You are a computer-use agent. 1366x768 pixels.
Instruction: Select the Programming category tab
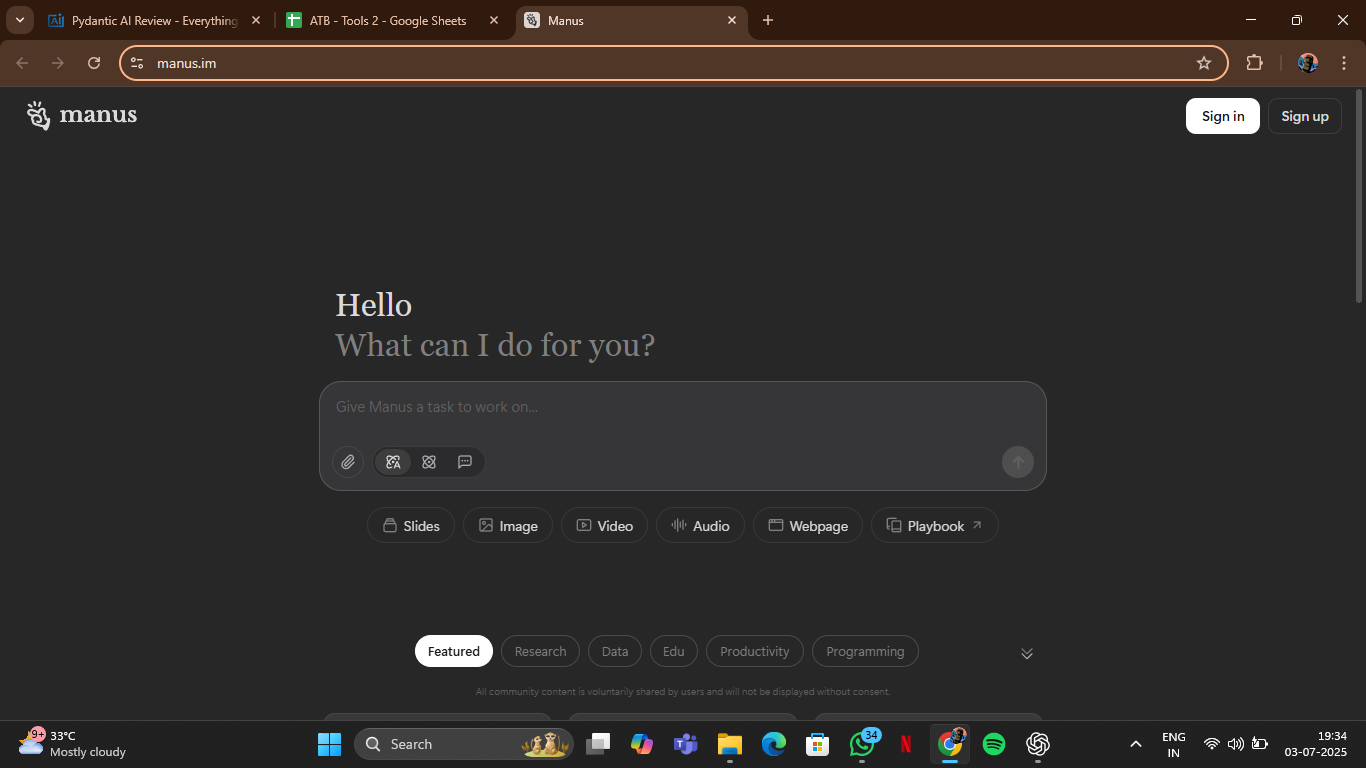(865, 651)
